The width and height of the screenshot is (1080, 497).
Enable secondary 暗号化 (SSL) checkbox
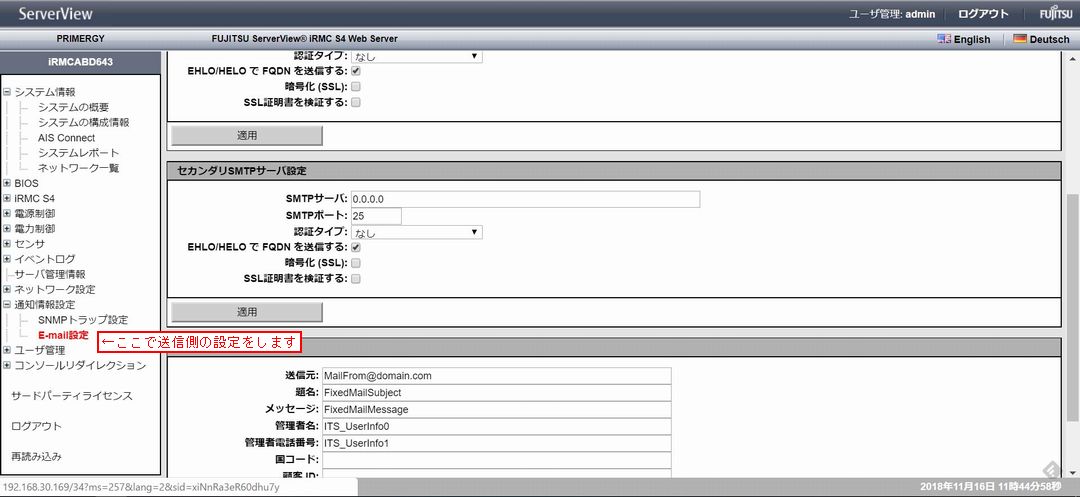356,263
